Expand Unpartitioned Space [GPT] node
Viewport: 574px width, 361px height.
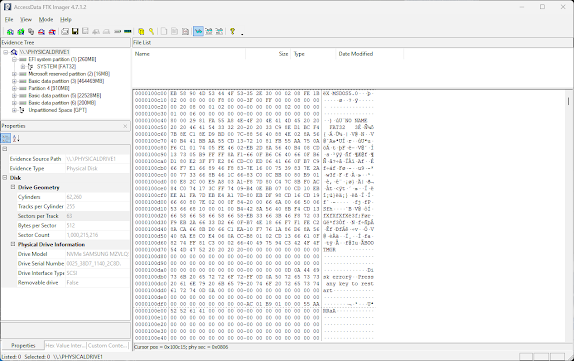coord(14,110)
